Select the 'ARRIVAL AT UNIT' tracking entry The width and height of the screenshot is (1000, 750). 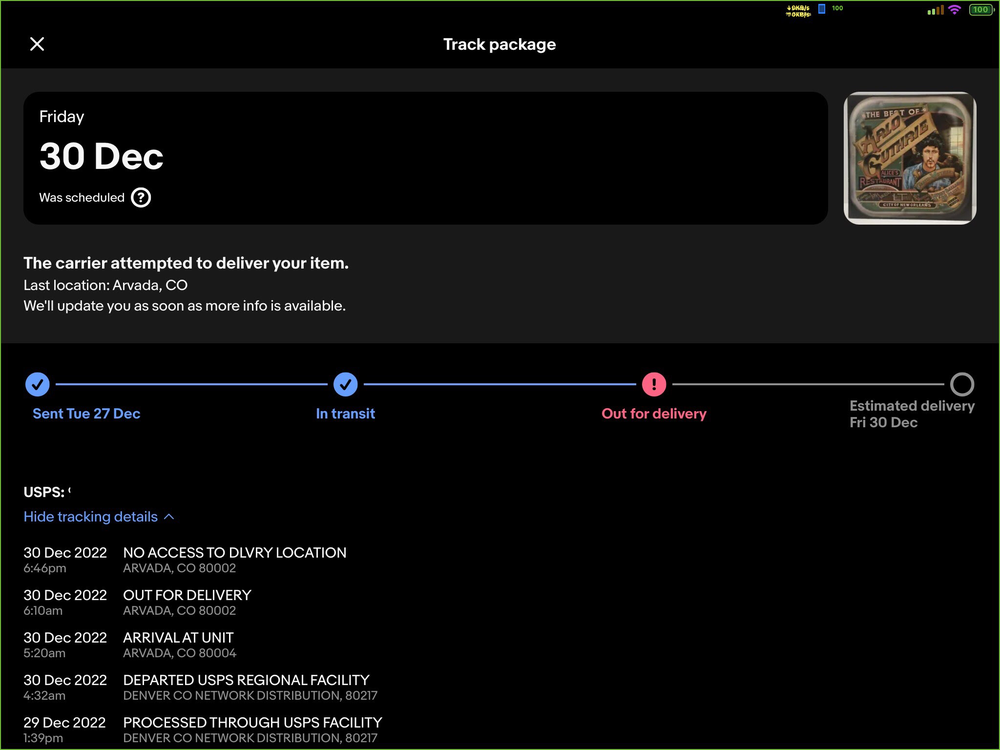[x=178, y=637]
